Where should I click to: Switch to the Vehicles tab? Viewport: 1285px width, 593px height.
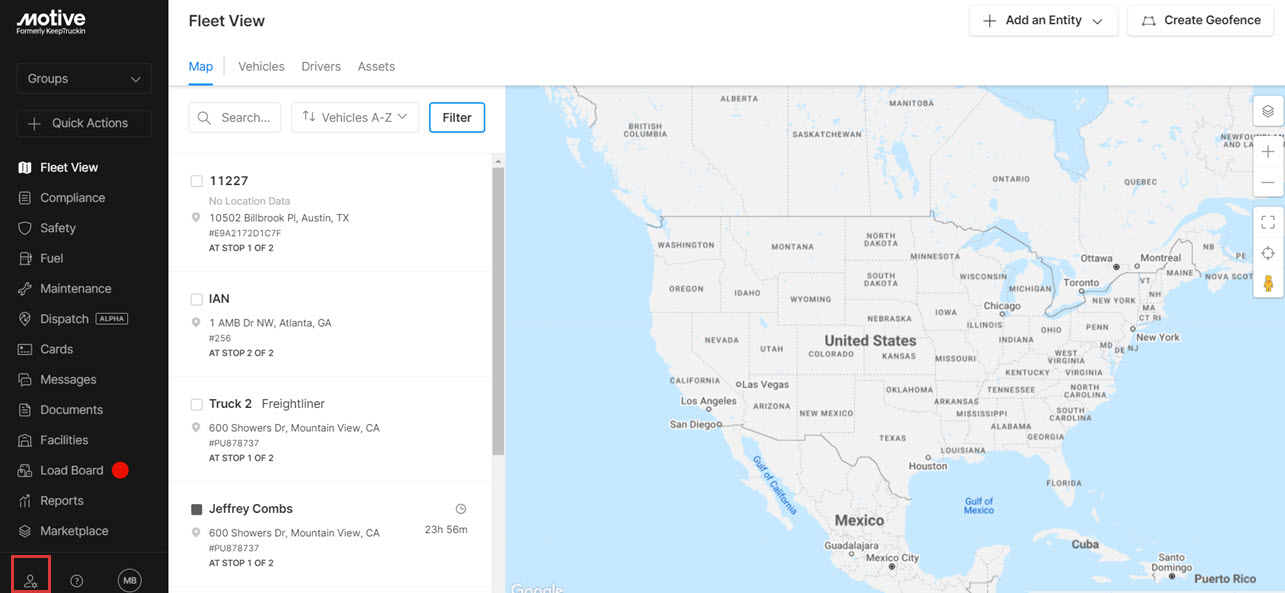click(261, 66)
